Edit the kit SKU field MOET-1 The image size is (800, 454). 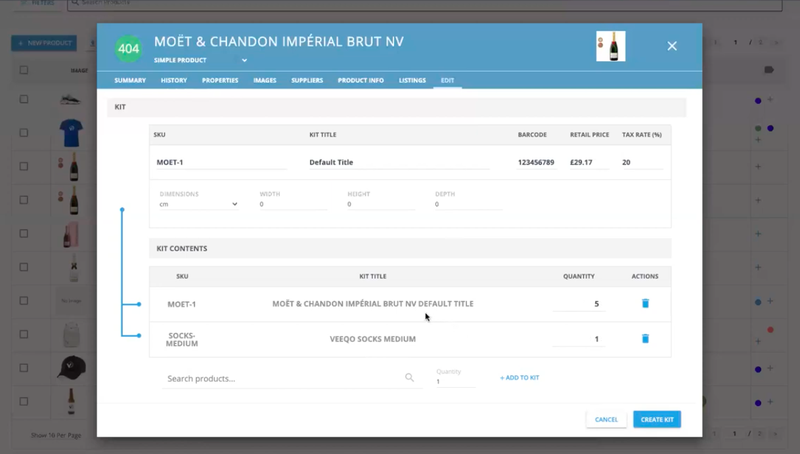click(221, 162)
